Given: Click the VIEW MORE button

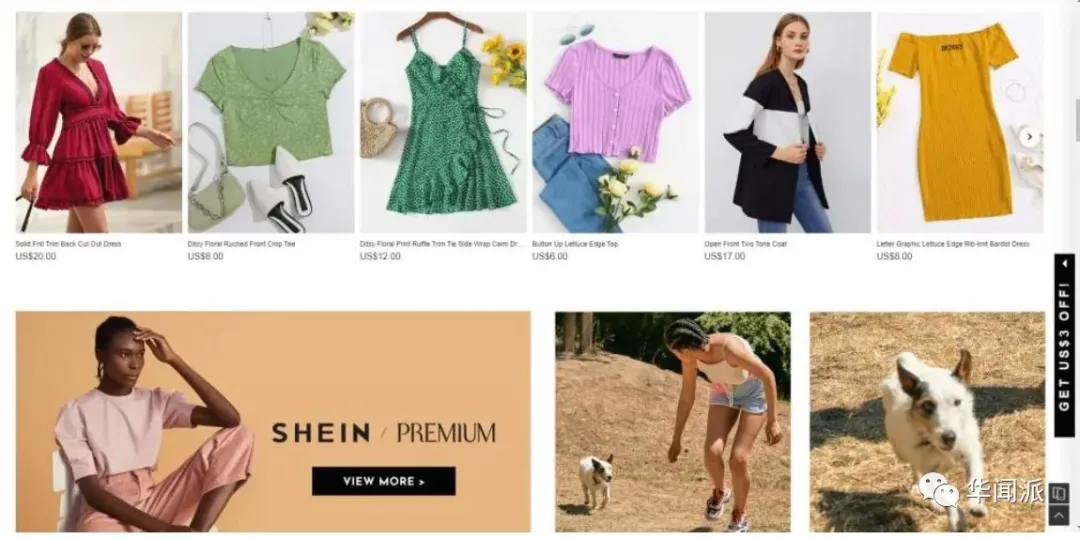Looking at the screenshot, I should click(x=384, y=481).
